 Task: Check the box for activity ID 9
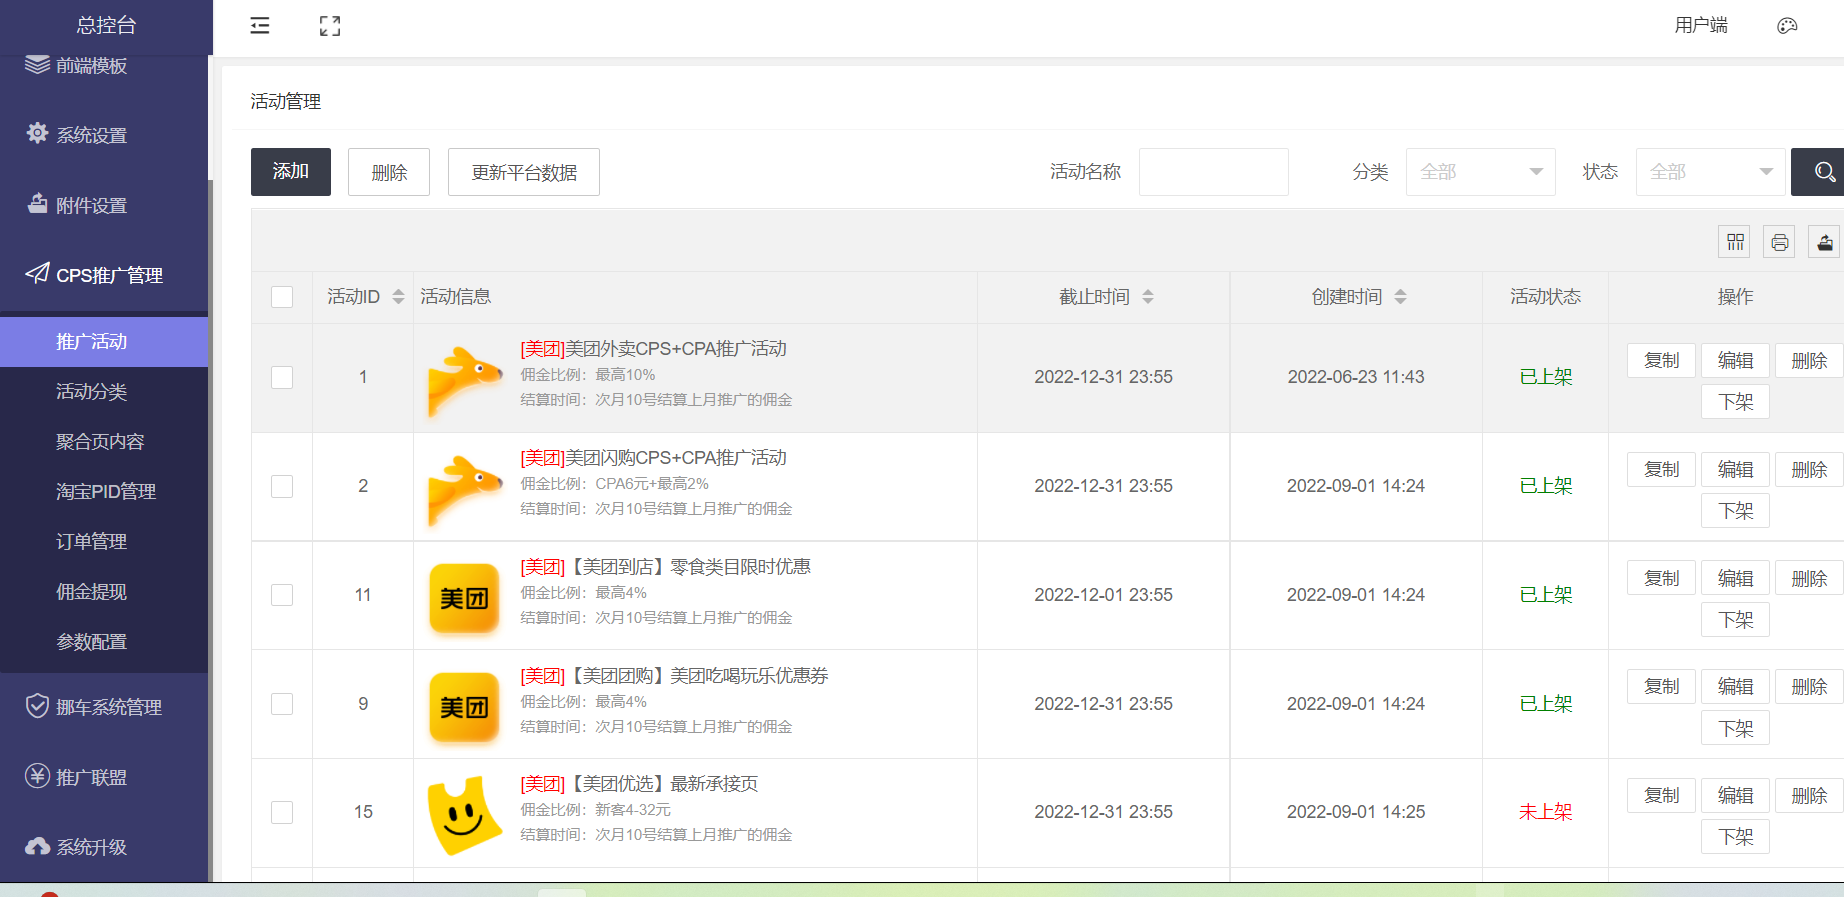tap(282, 704)
